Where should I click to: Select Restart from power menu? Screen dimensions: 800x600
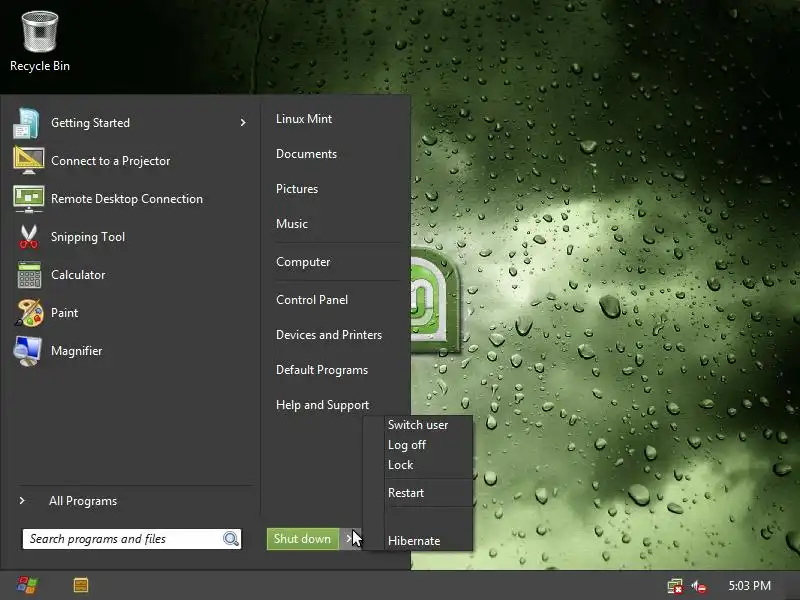click(x=406, y=493)
